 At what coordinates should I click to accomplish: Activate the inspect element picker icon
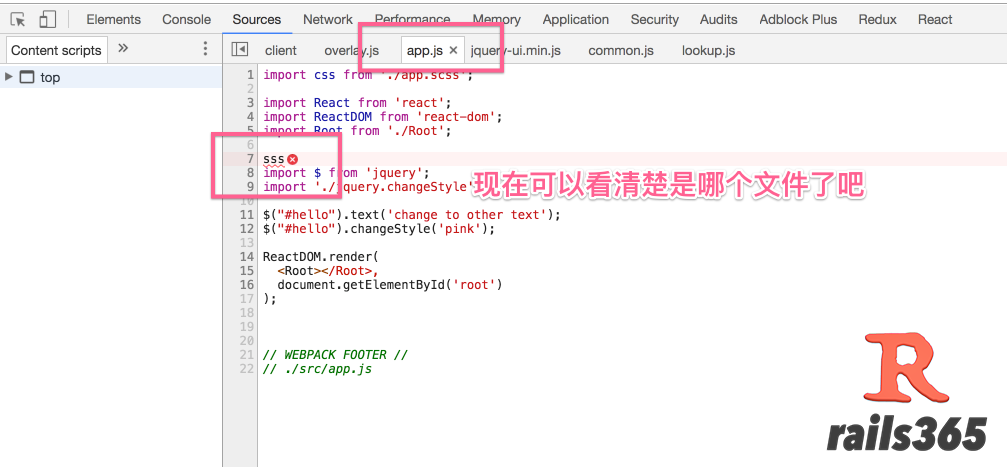18,19
